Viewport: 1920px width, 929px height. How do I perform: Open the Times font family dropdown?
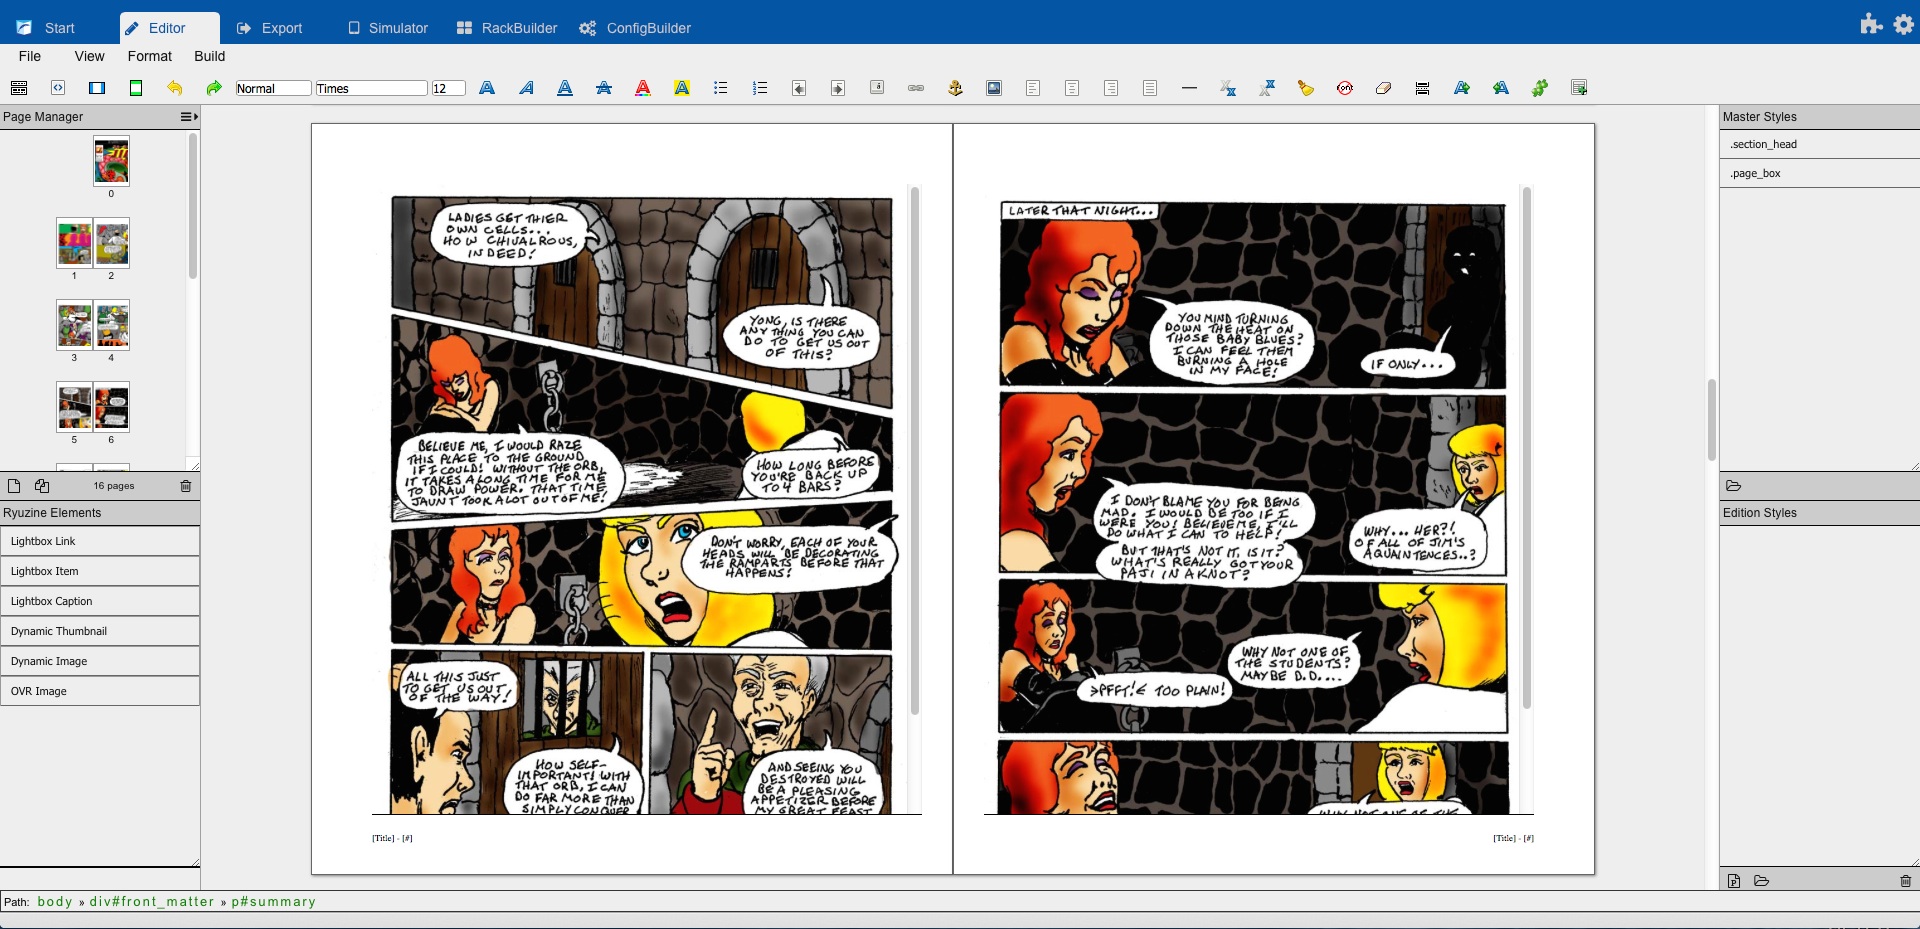[371, 88]
